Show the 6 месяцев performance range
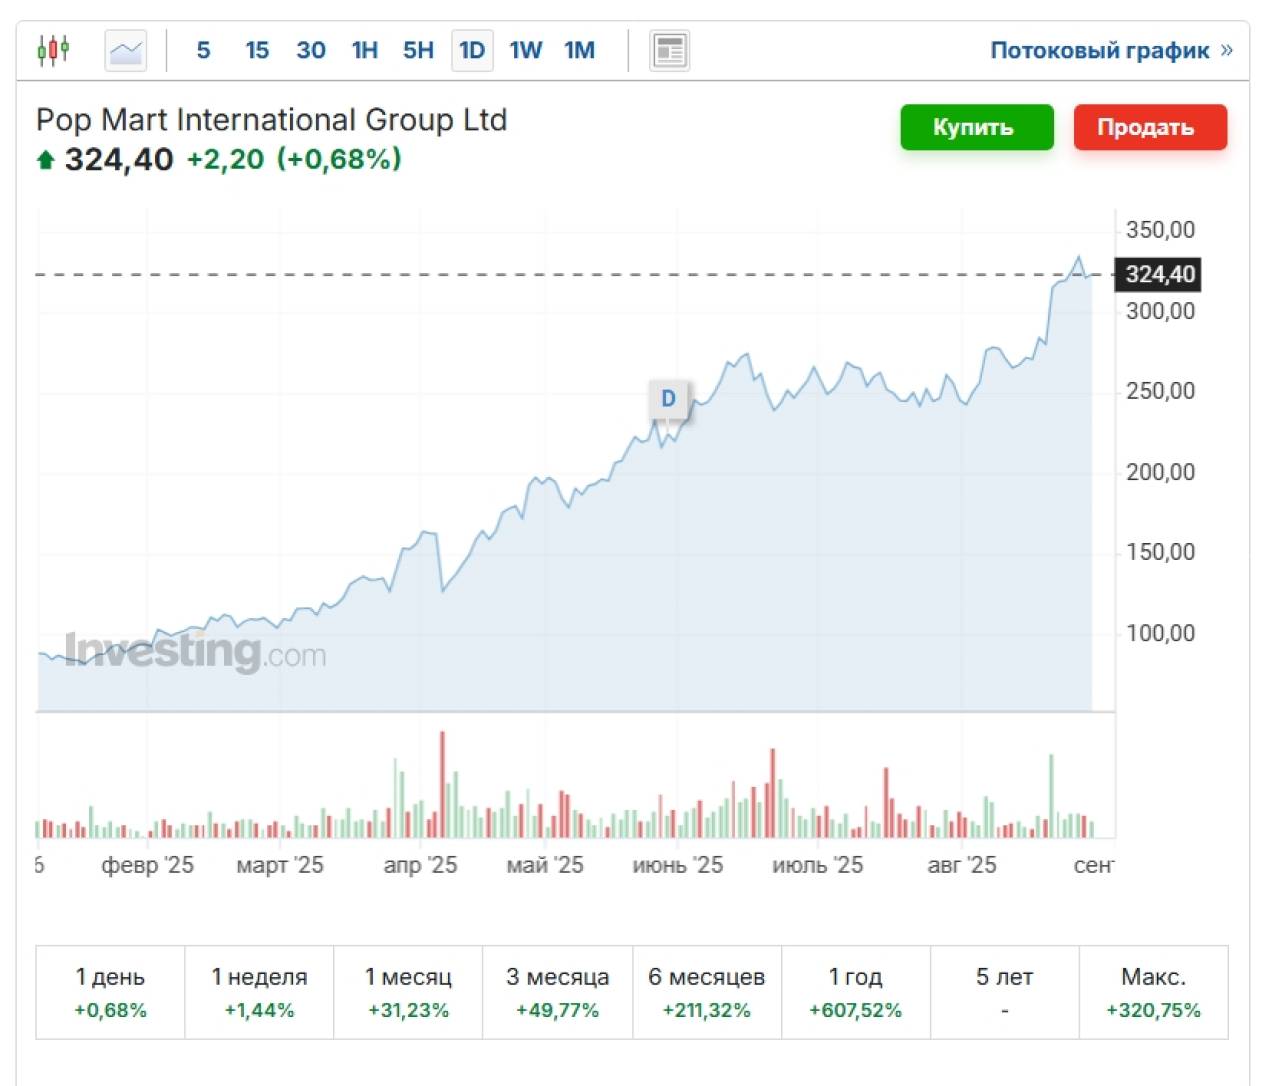The height and width of the screenshot is (1086, 1272). [x=706, y=992]
